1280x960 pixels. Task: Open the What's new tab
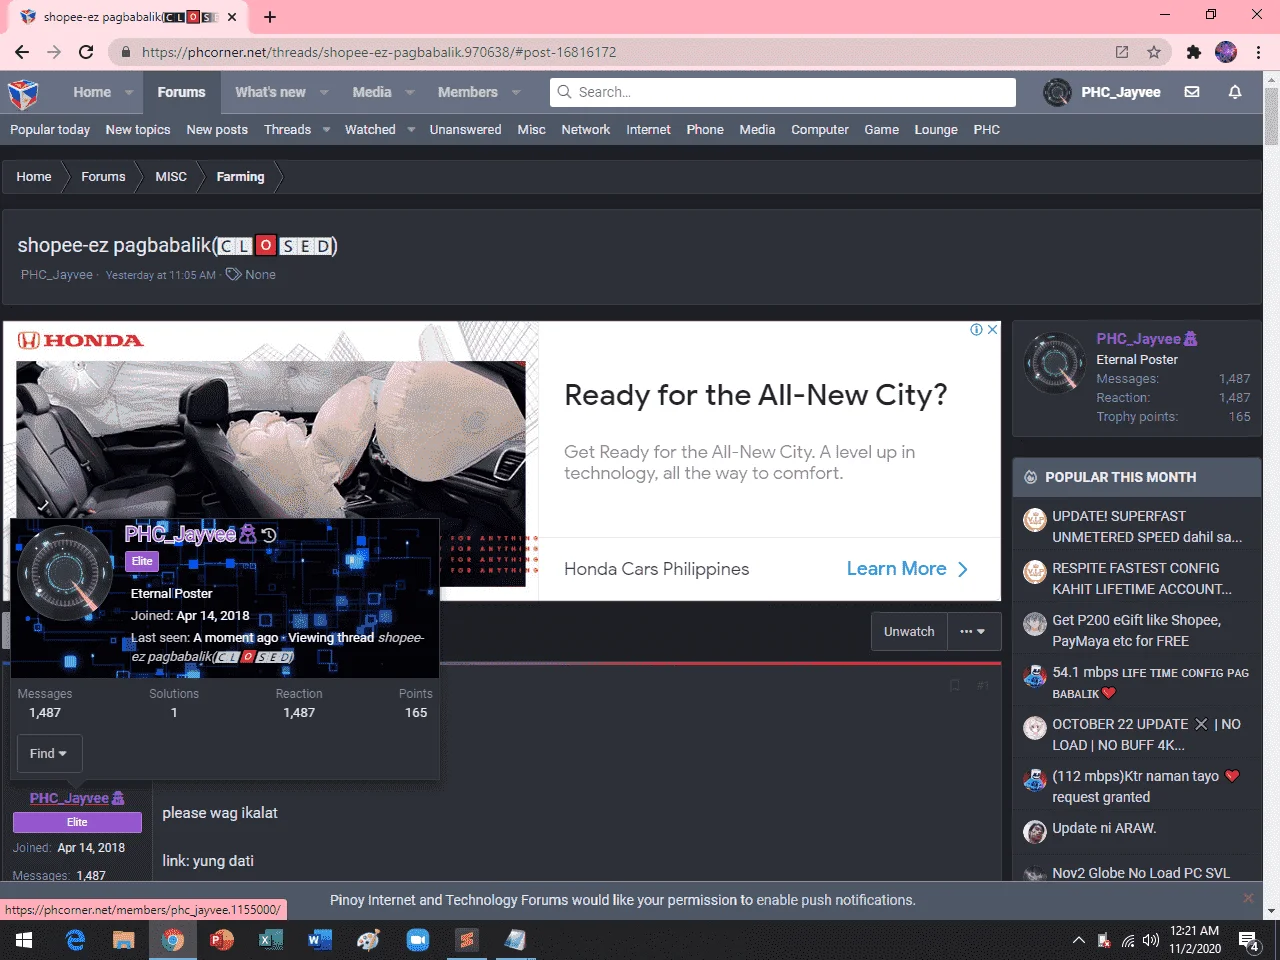click(x=270, y=92)
